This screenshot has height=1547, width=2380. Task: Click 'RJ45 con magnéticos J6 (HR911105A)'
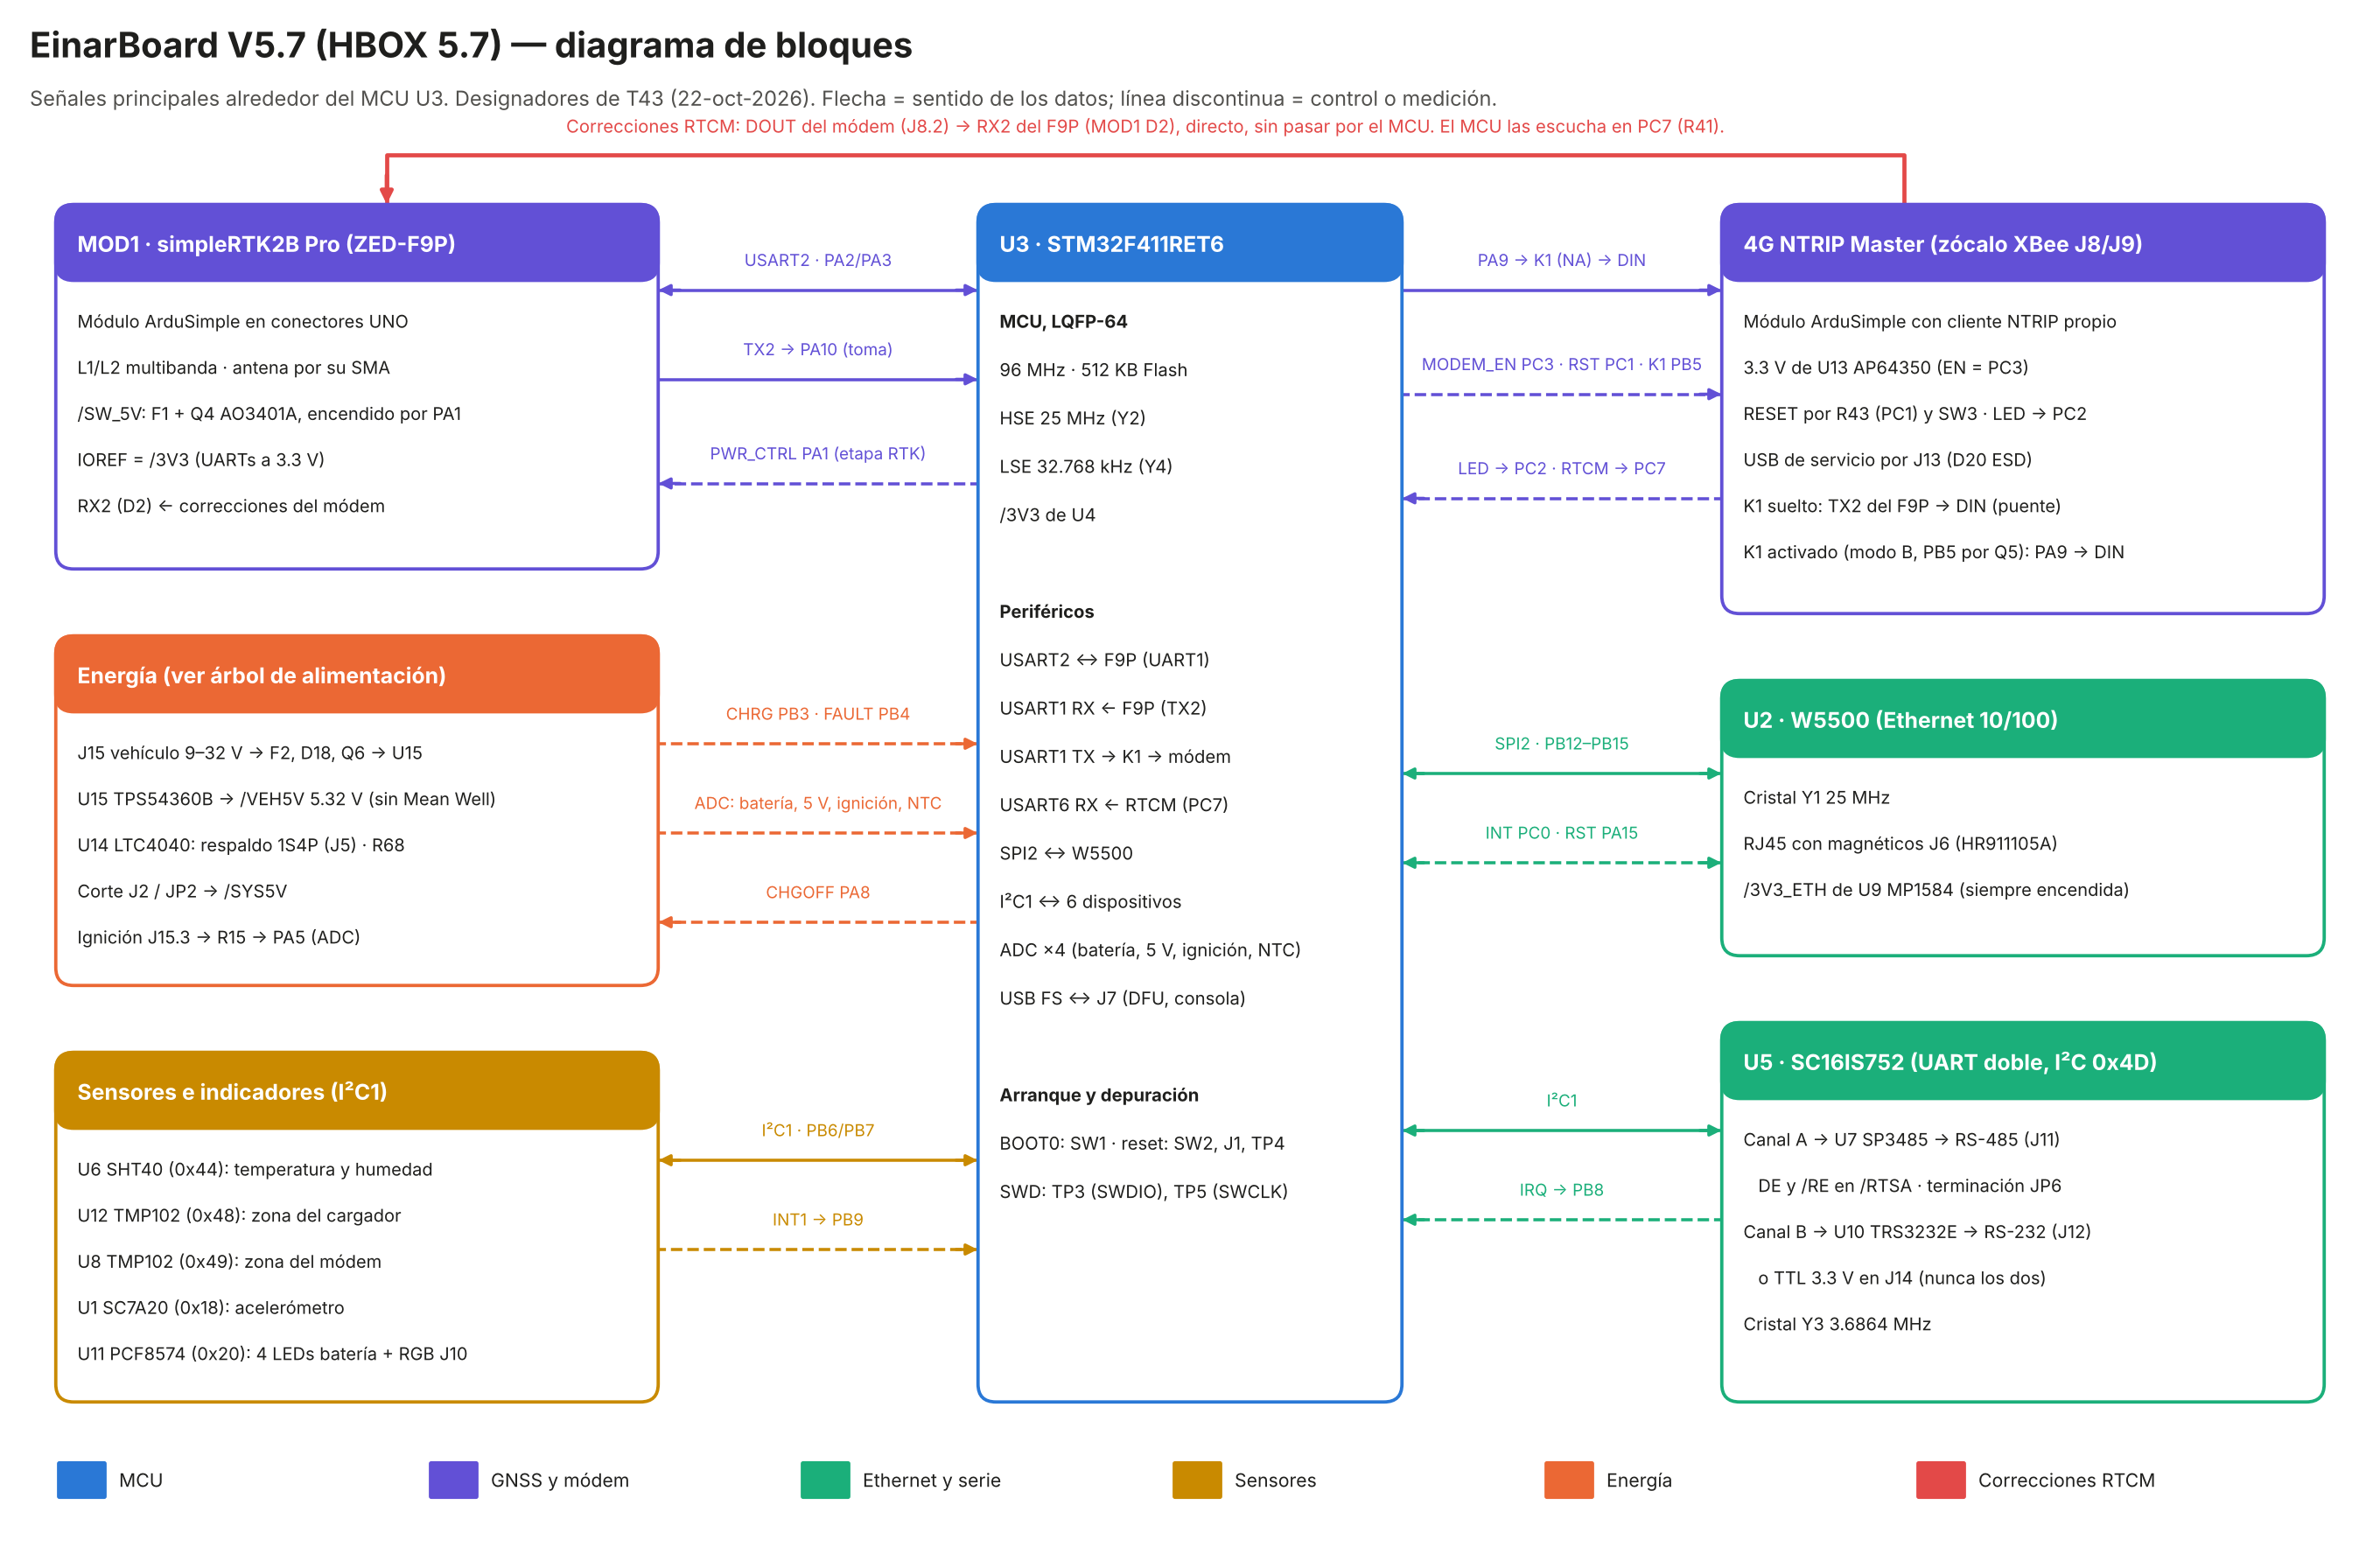(x=1900, y=843)
